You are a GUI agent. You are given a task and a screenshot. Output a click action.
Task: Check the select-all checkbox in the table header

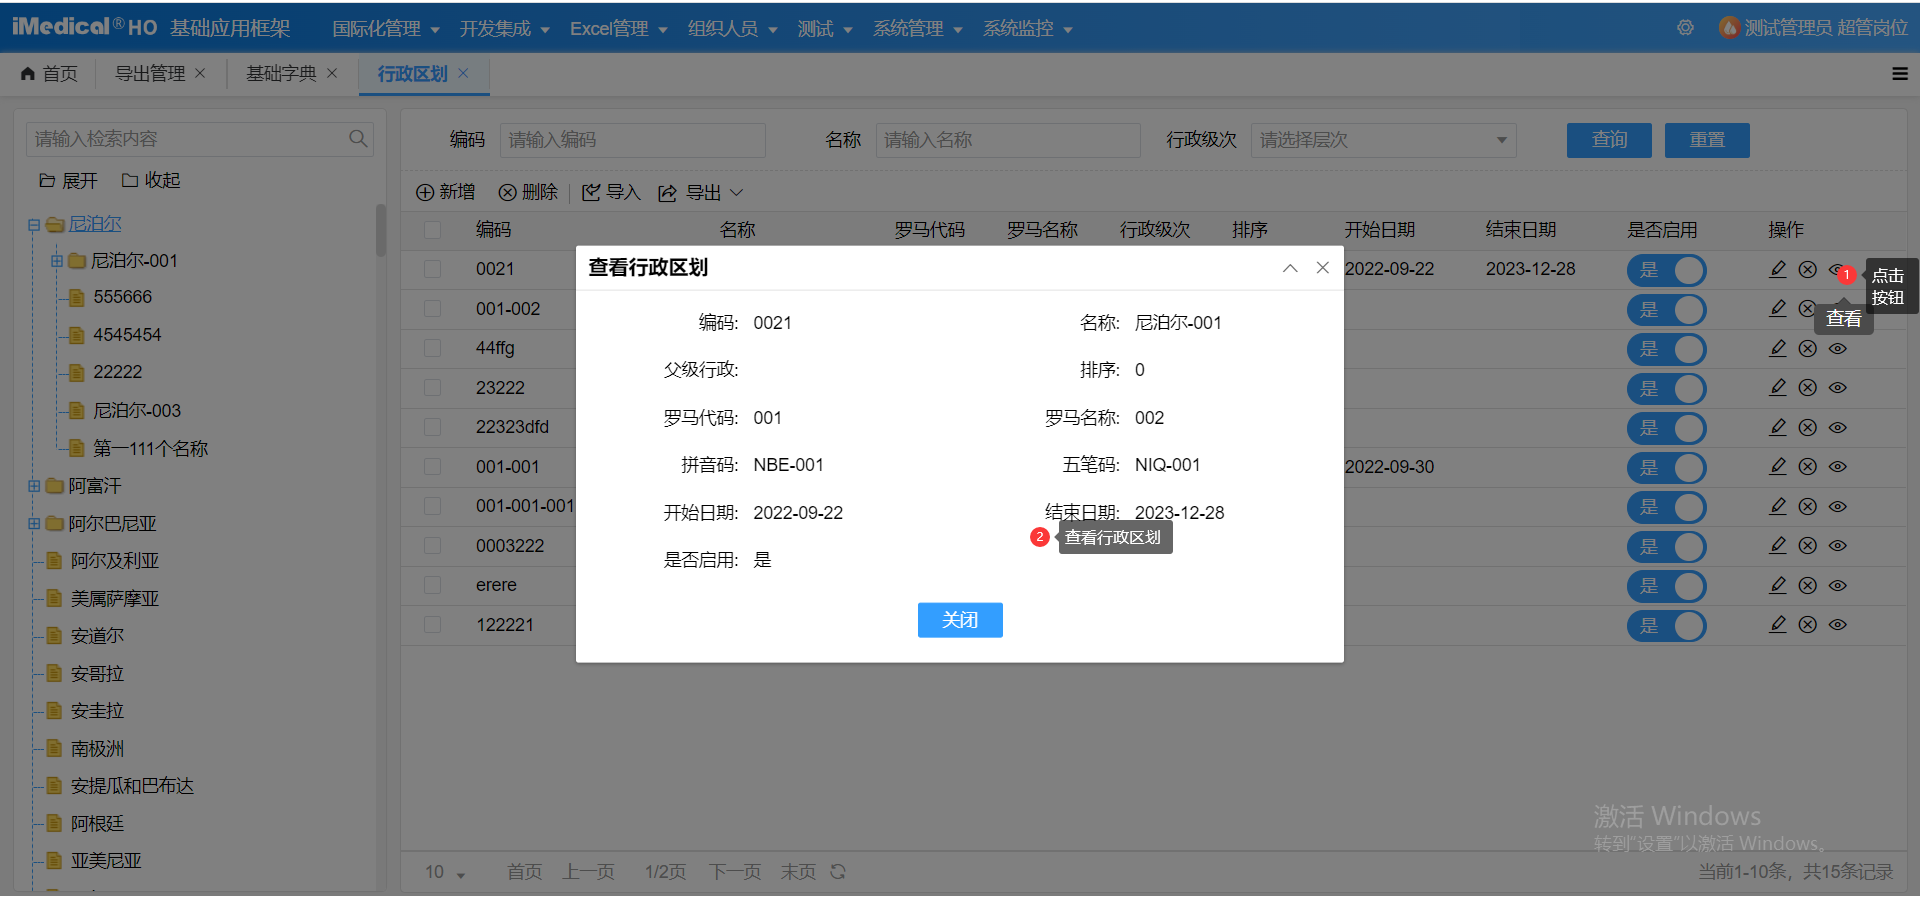click(x=432, y=229)
